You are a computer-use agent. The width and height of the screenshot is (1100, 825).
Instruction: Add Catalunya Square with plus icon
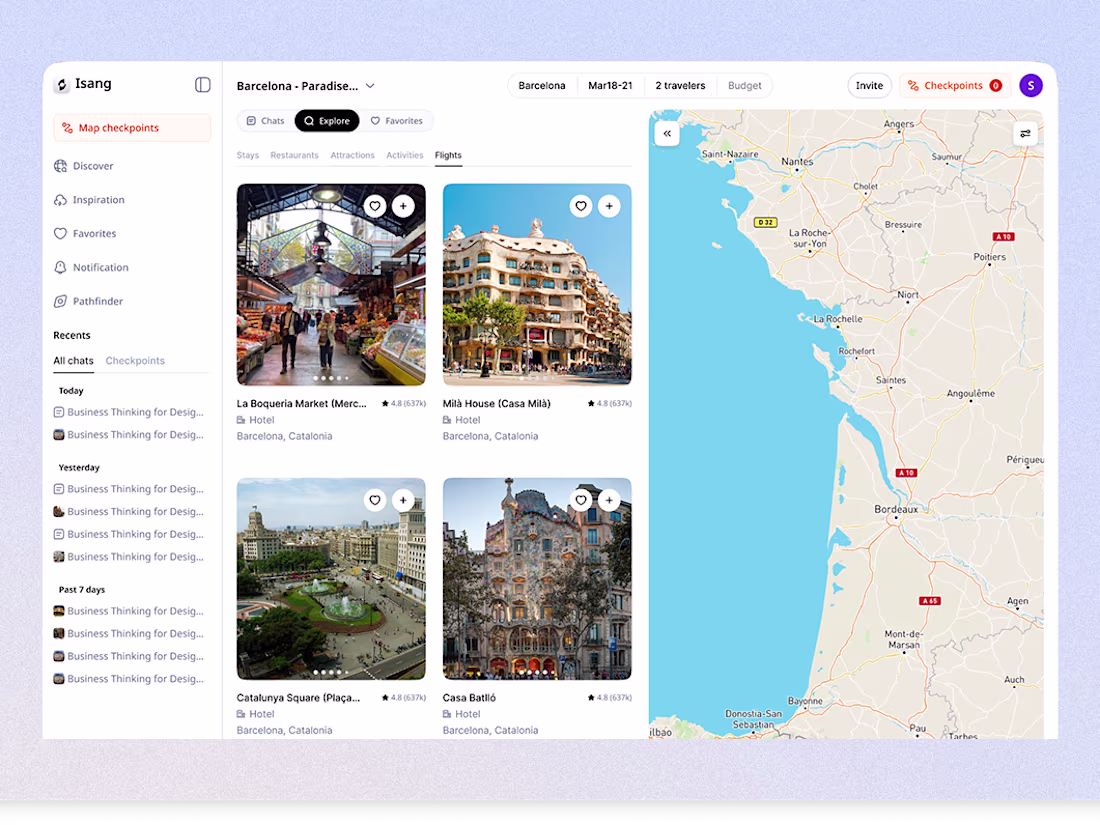tap(403, 500)
